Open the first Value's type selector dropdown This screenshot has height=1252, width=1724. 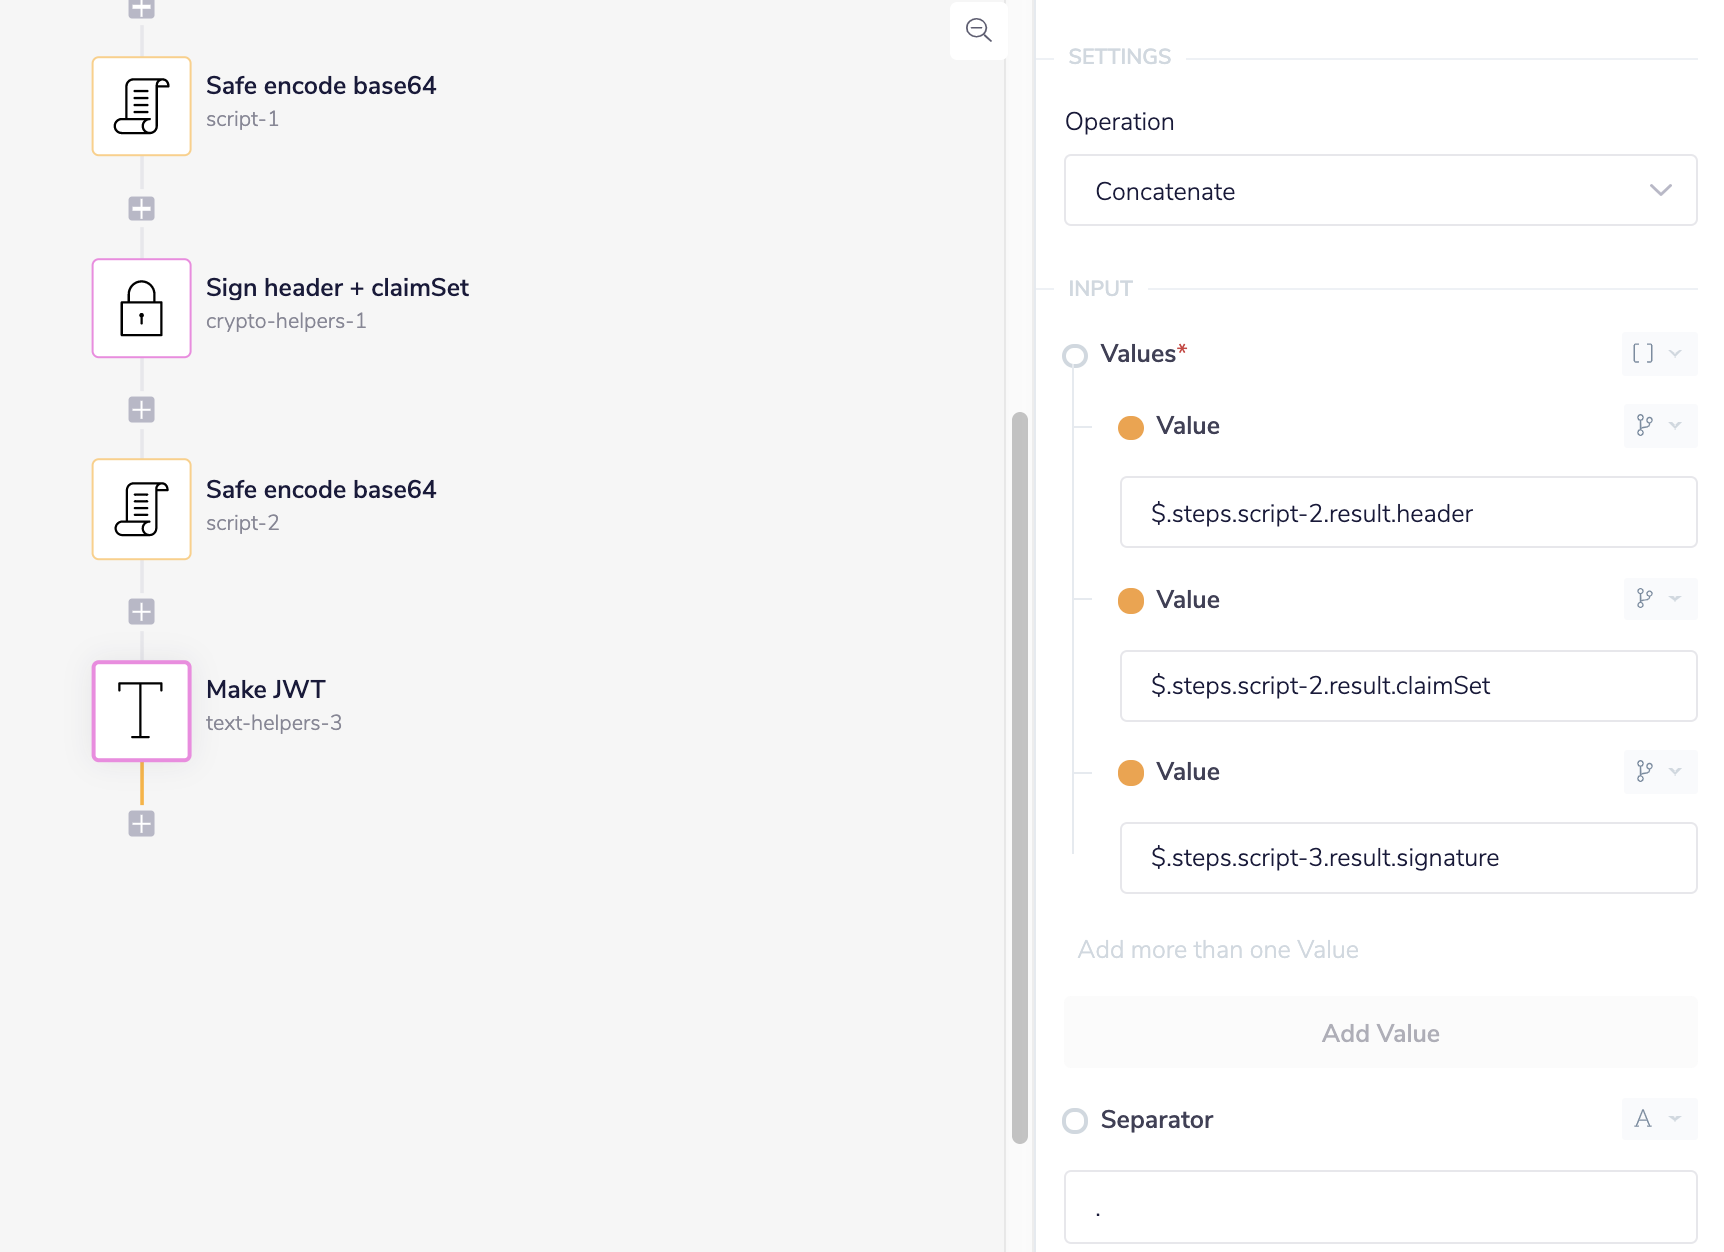coord(1658,426)
